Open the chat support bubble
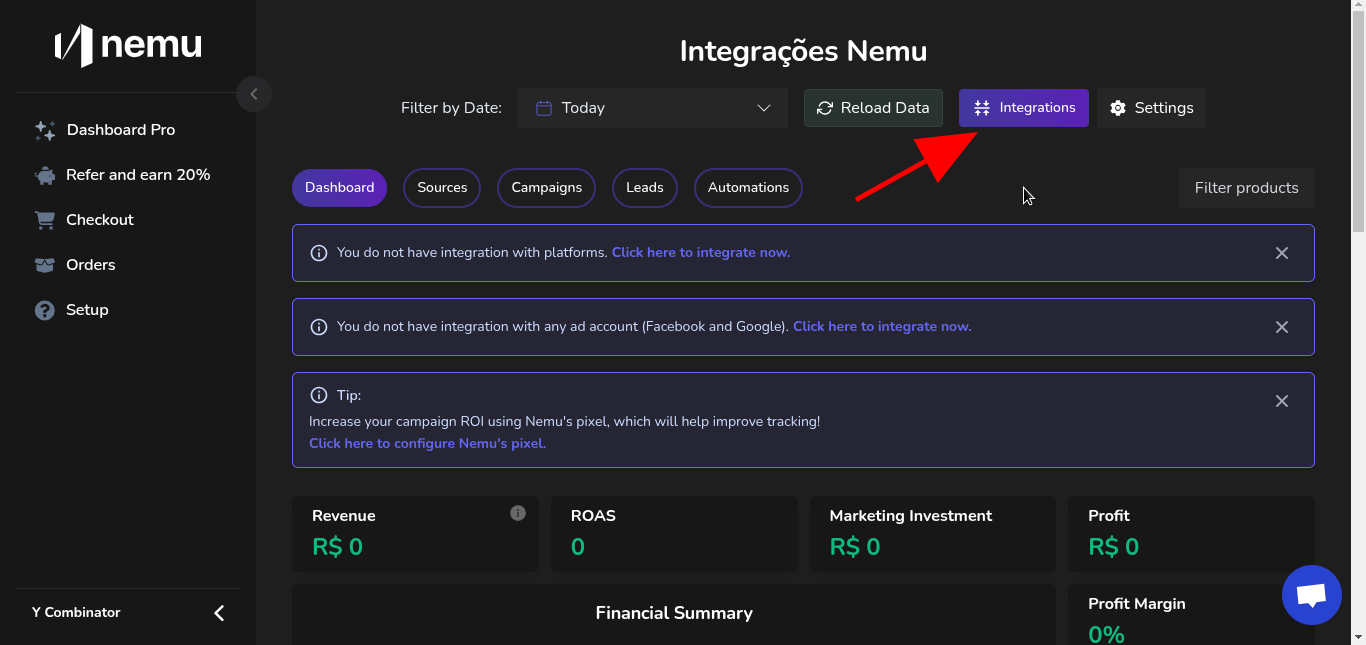The width and height of the screenshot is (1366, 645). pyautogui.click(x=1311, y=595)
